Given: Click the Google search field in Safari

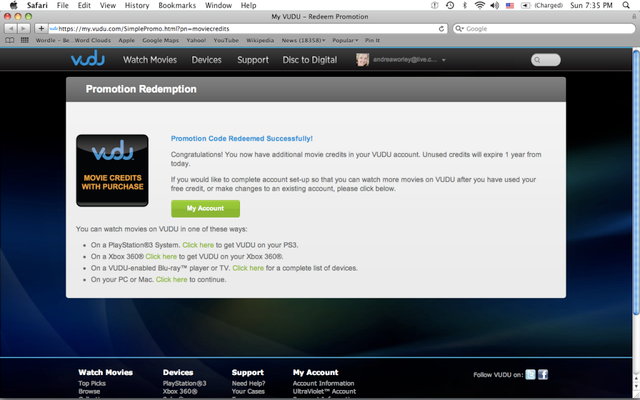Looking at the screenshot, I should (544, 29).
